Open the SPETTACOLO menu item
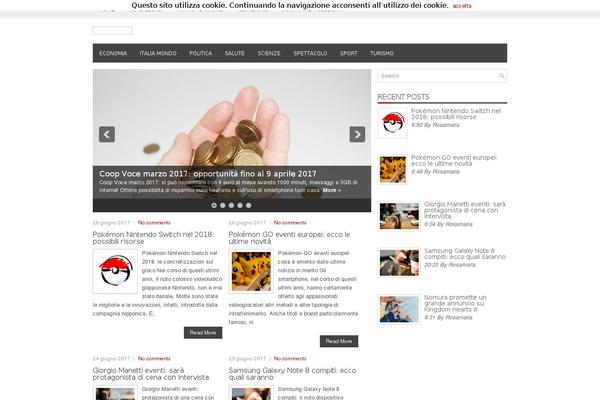600x400 pixels. coord(310,53)
